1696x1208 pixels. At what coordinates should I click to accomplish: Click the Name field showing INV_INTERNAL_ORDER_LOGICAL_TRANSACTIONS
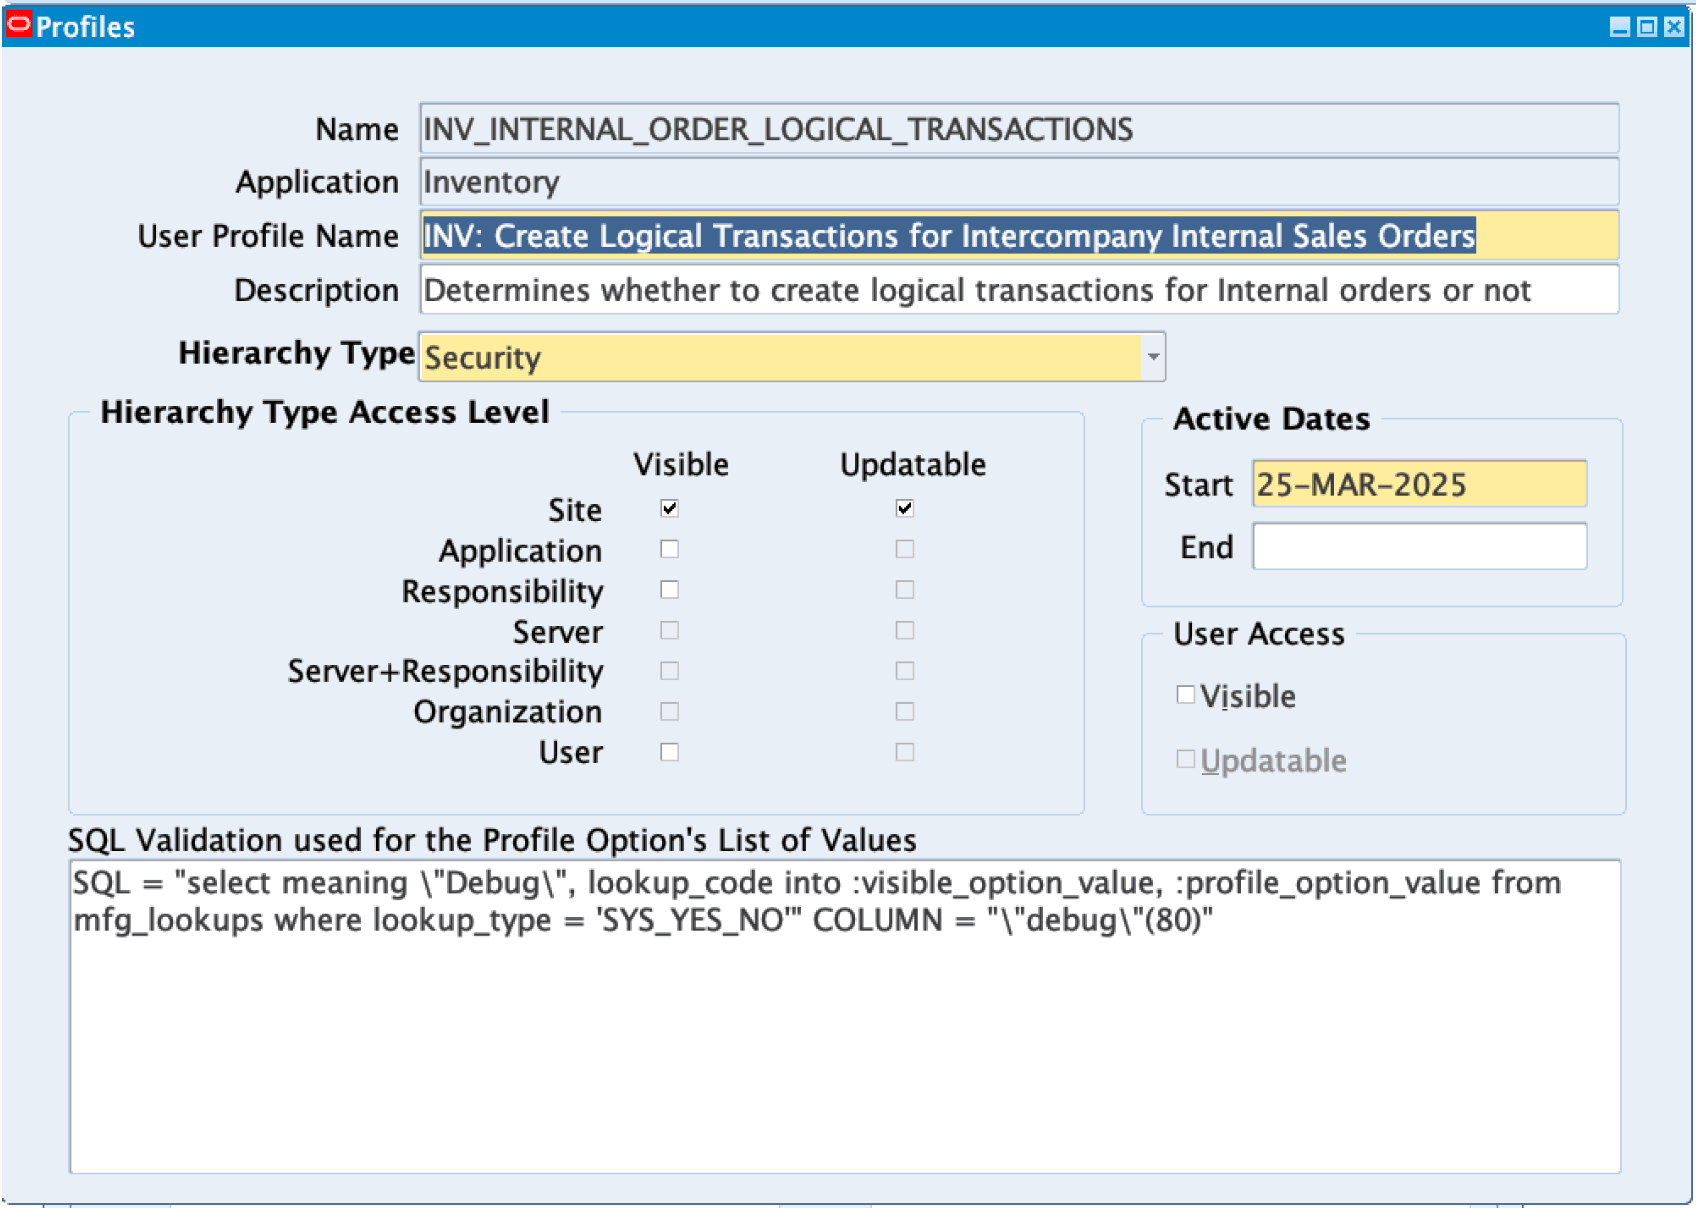pos(900,128)
